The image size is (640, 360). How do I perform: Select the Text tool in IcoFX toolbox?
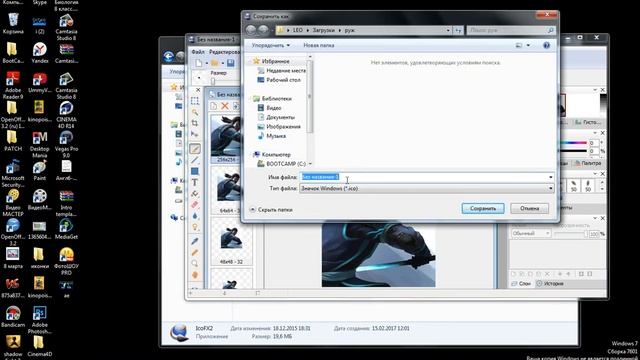[x=195, y=182]
